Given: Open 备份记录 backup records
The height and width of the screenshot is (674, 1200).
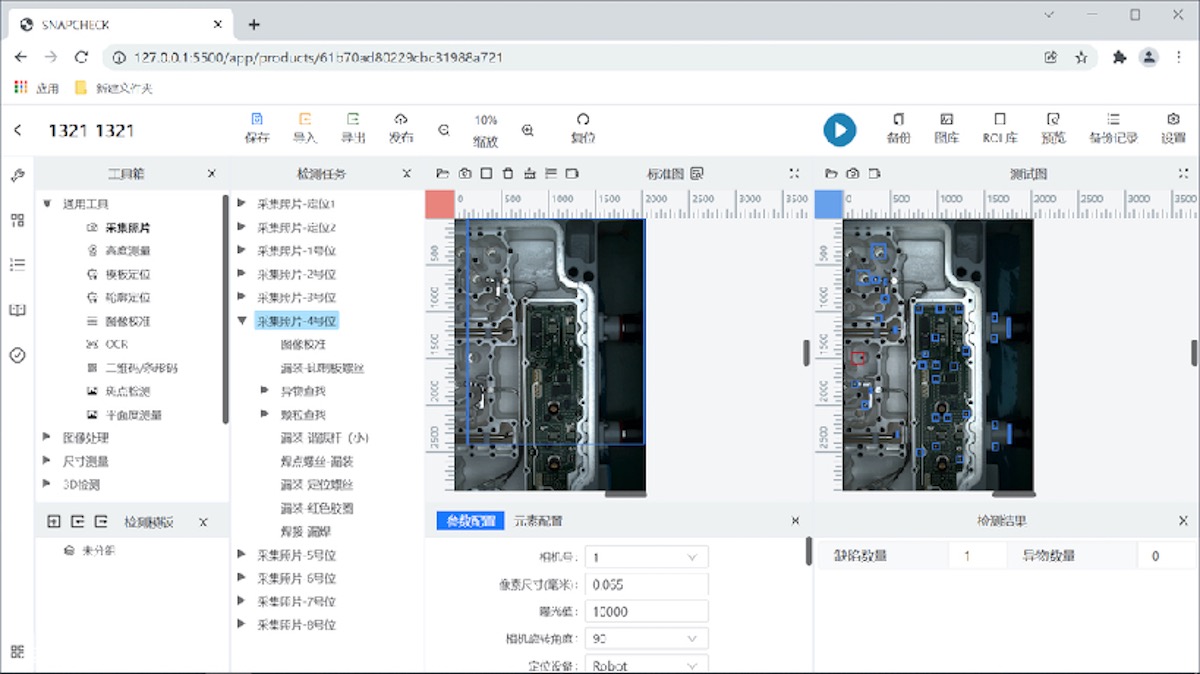Looking at the screenshot, I should point(1113,119).
